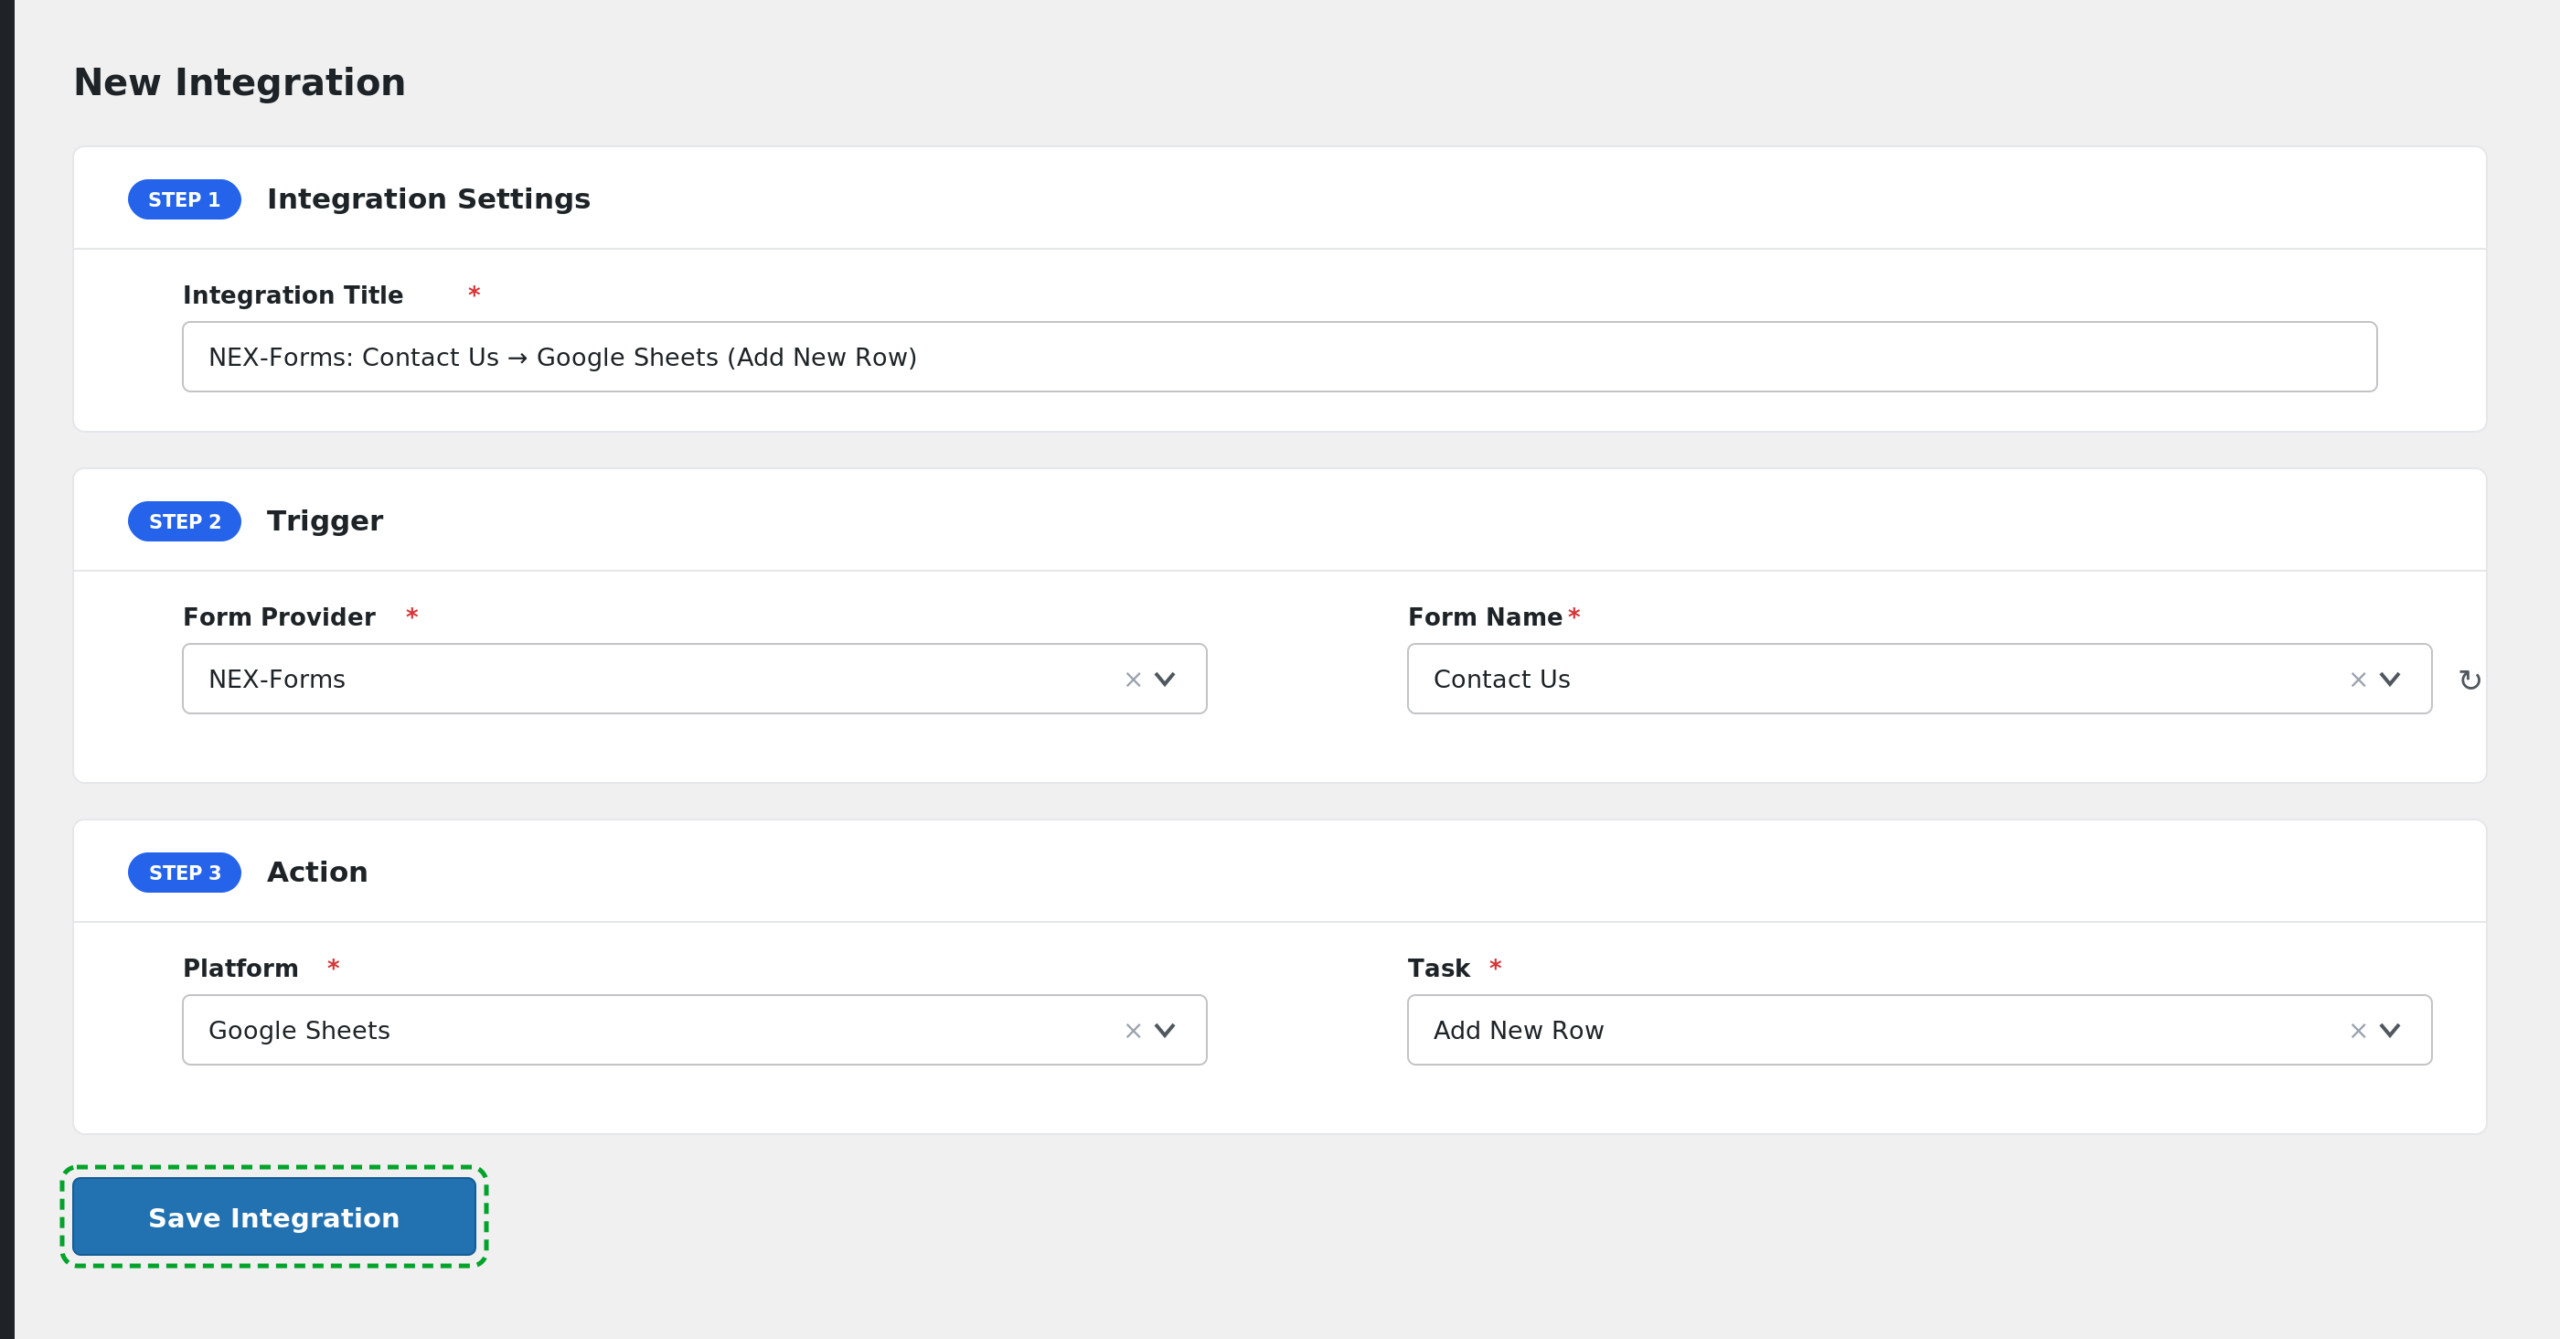The width and height of the screenshot is (2560, 1339).
Task: Click the Save Integration button
Action: (274, 1217)
